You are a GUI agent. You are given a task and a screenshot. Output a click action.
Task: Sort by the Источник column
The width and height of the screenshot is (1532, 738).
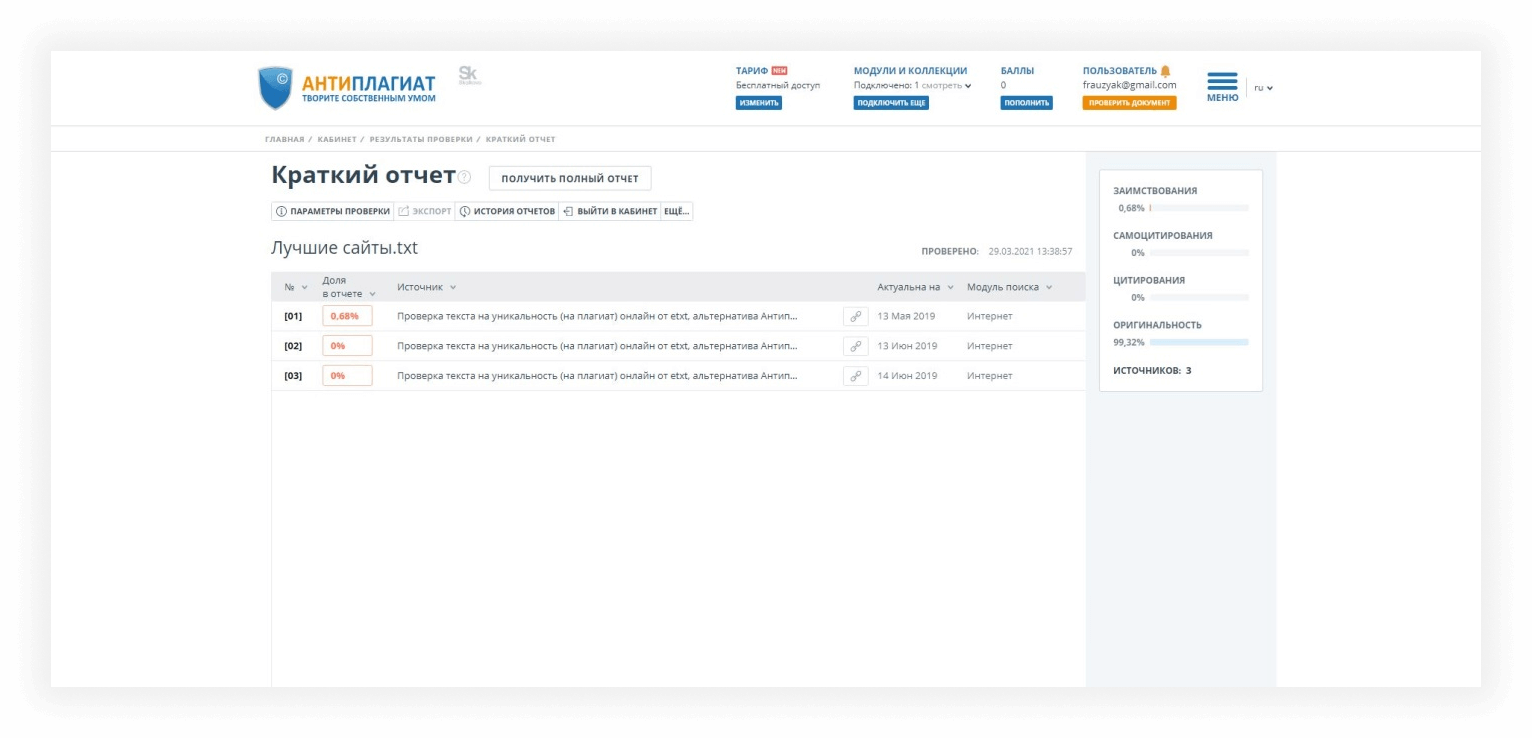pyautogui.click(x=426, y=287)
